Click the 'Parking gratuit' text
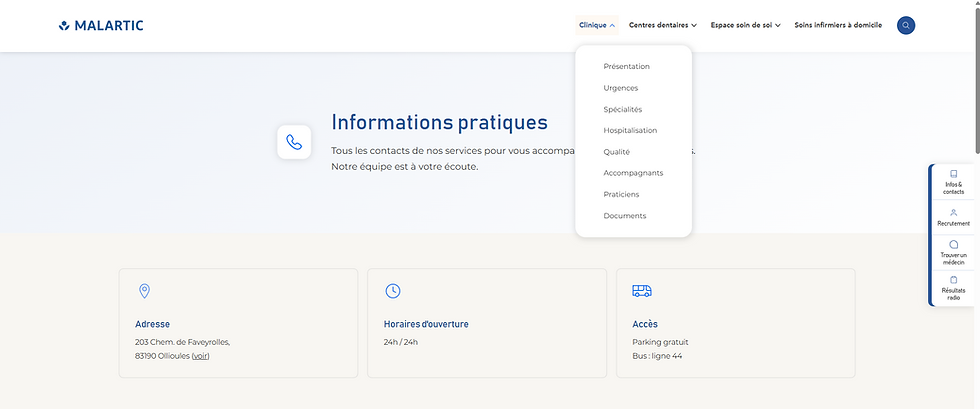980x409 pixels. point(661,342)
